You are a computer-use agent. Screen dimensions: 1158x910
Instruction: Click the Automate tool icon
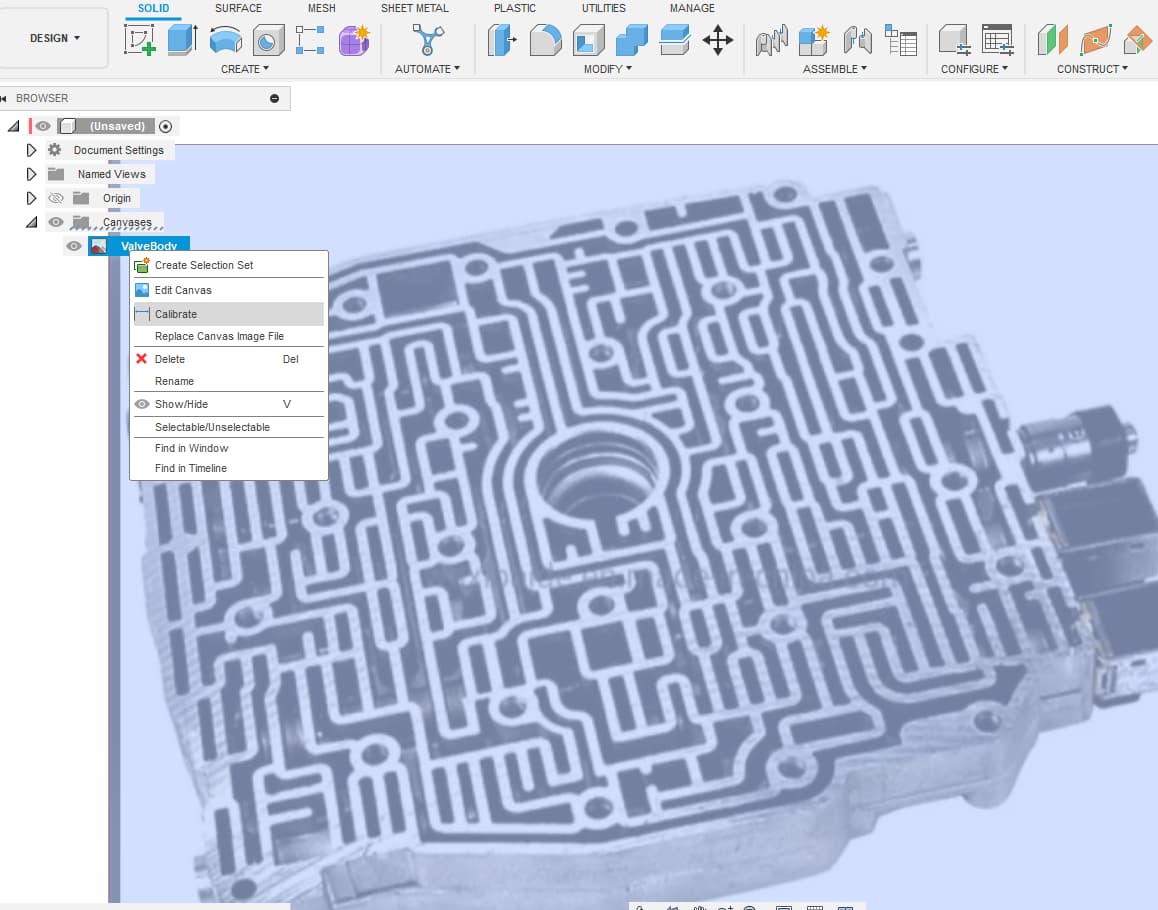(428, 40)
